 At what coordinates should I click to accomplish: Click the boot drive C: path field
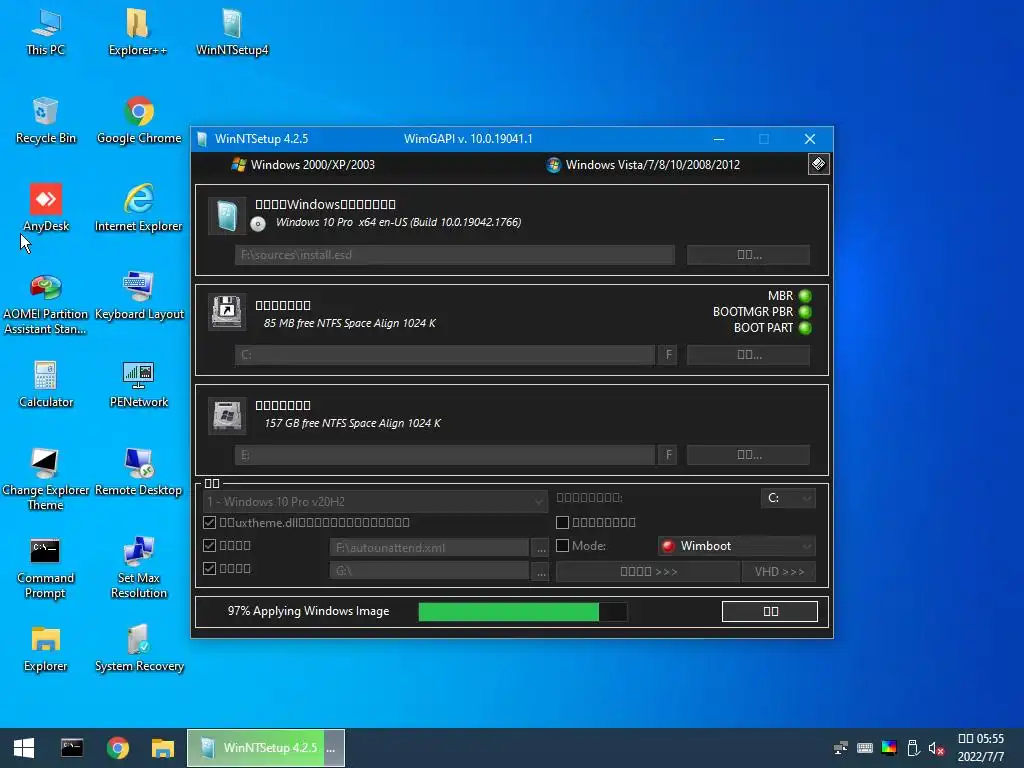point(445,355)
